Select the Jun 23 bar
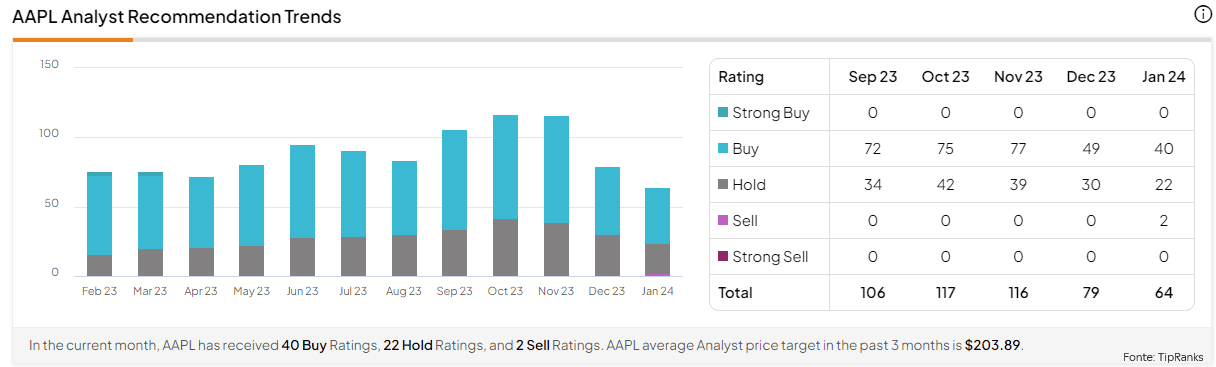 pos(302,211)
